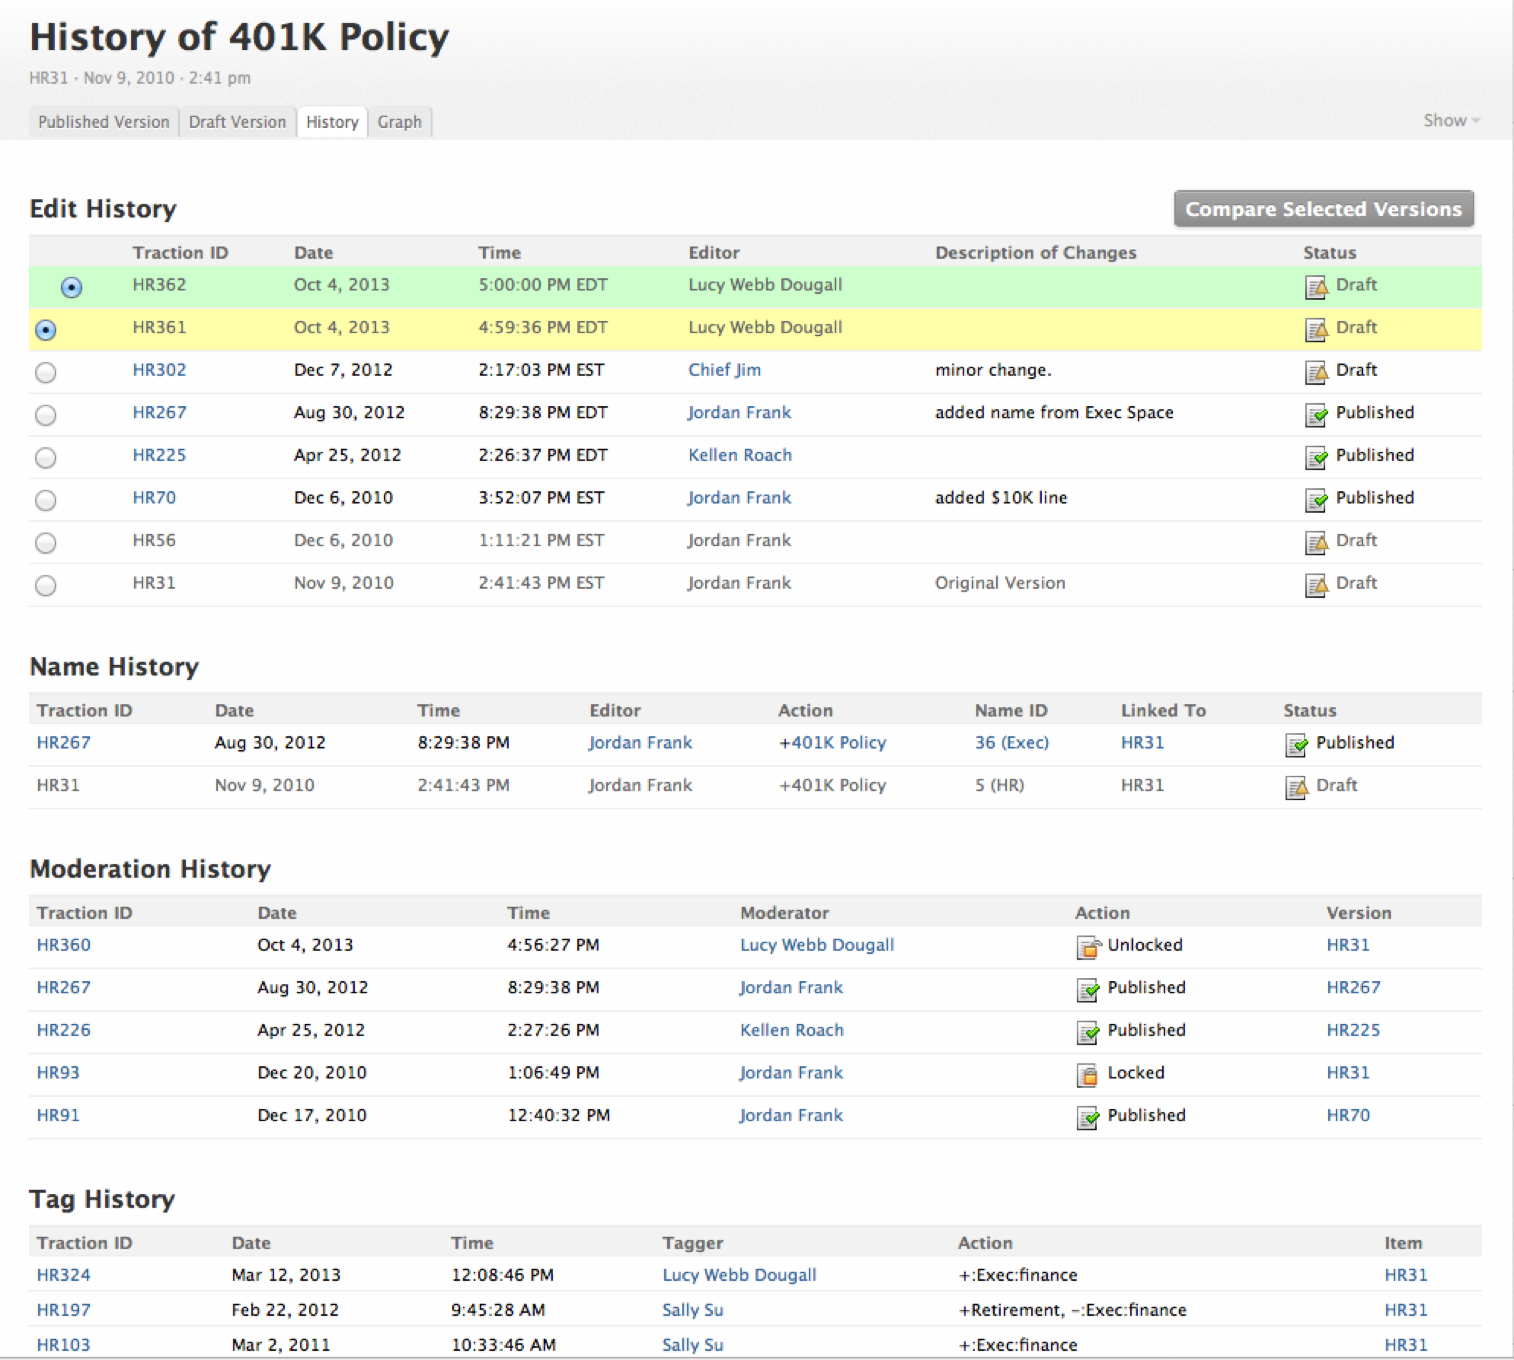Open the Chief Jim editor link

724,370
